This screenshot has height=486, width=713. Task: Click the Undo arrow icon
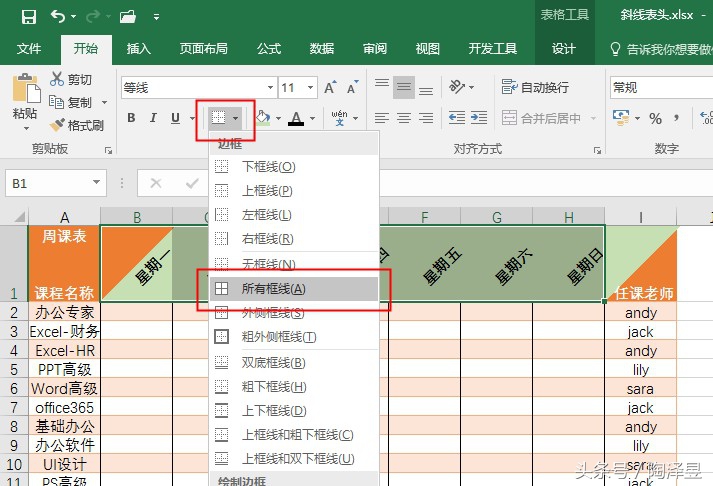(x=58, y=17)
